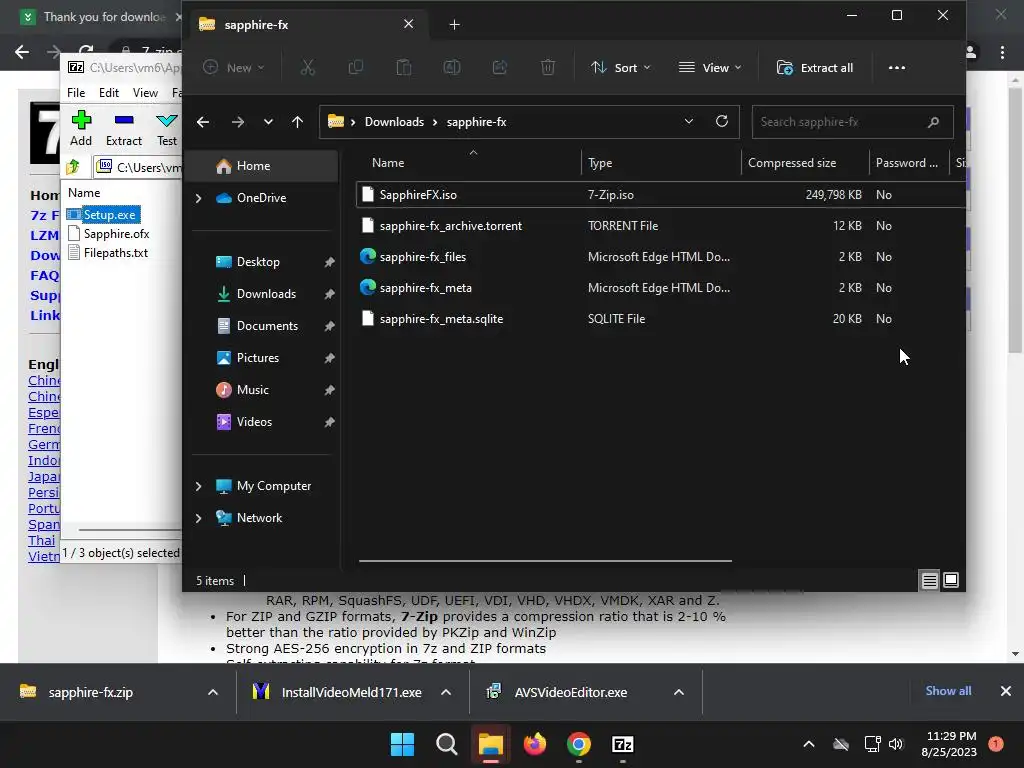Switch to details view layout icon
Viewport: 1024px width, 768px height.
tap(929, 580)
